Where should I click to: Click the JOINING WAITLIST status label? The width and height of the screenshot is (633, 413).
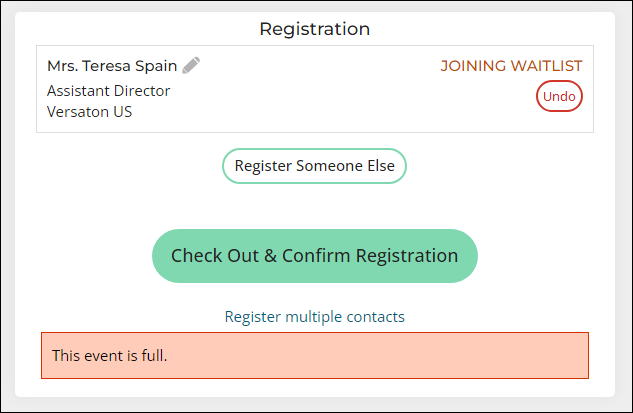click(511, 66)
